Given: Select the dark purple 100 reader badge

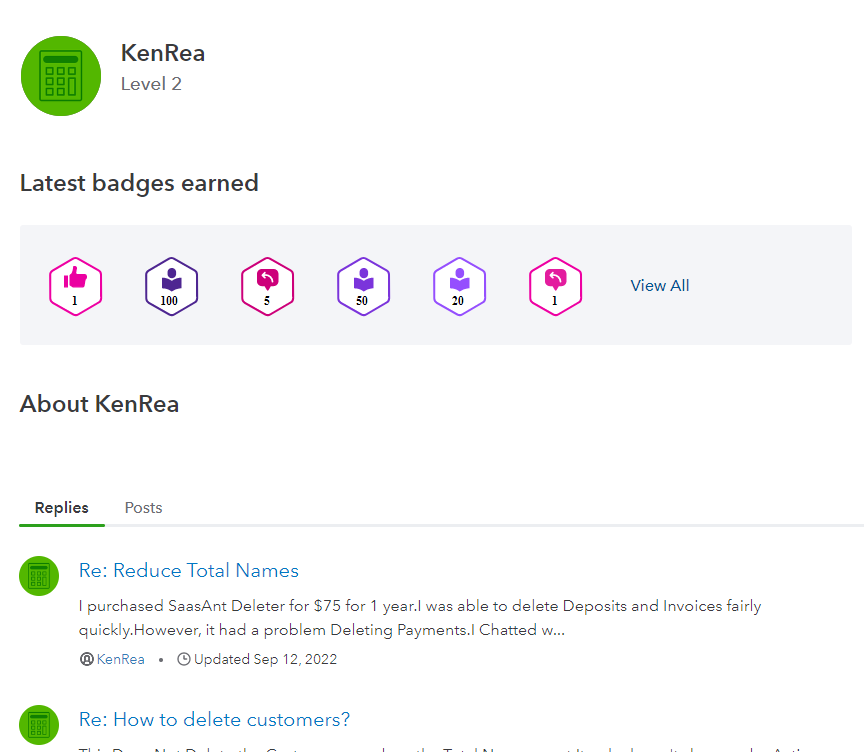Looking at the screenshot, I should (x=172, y=286).
